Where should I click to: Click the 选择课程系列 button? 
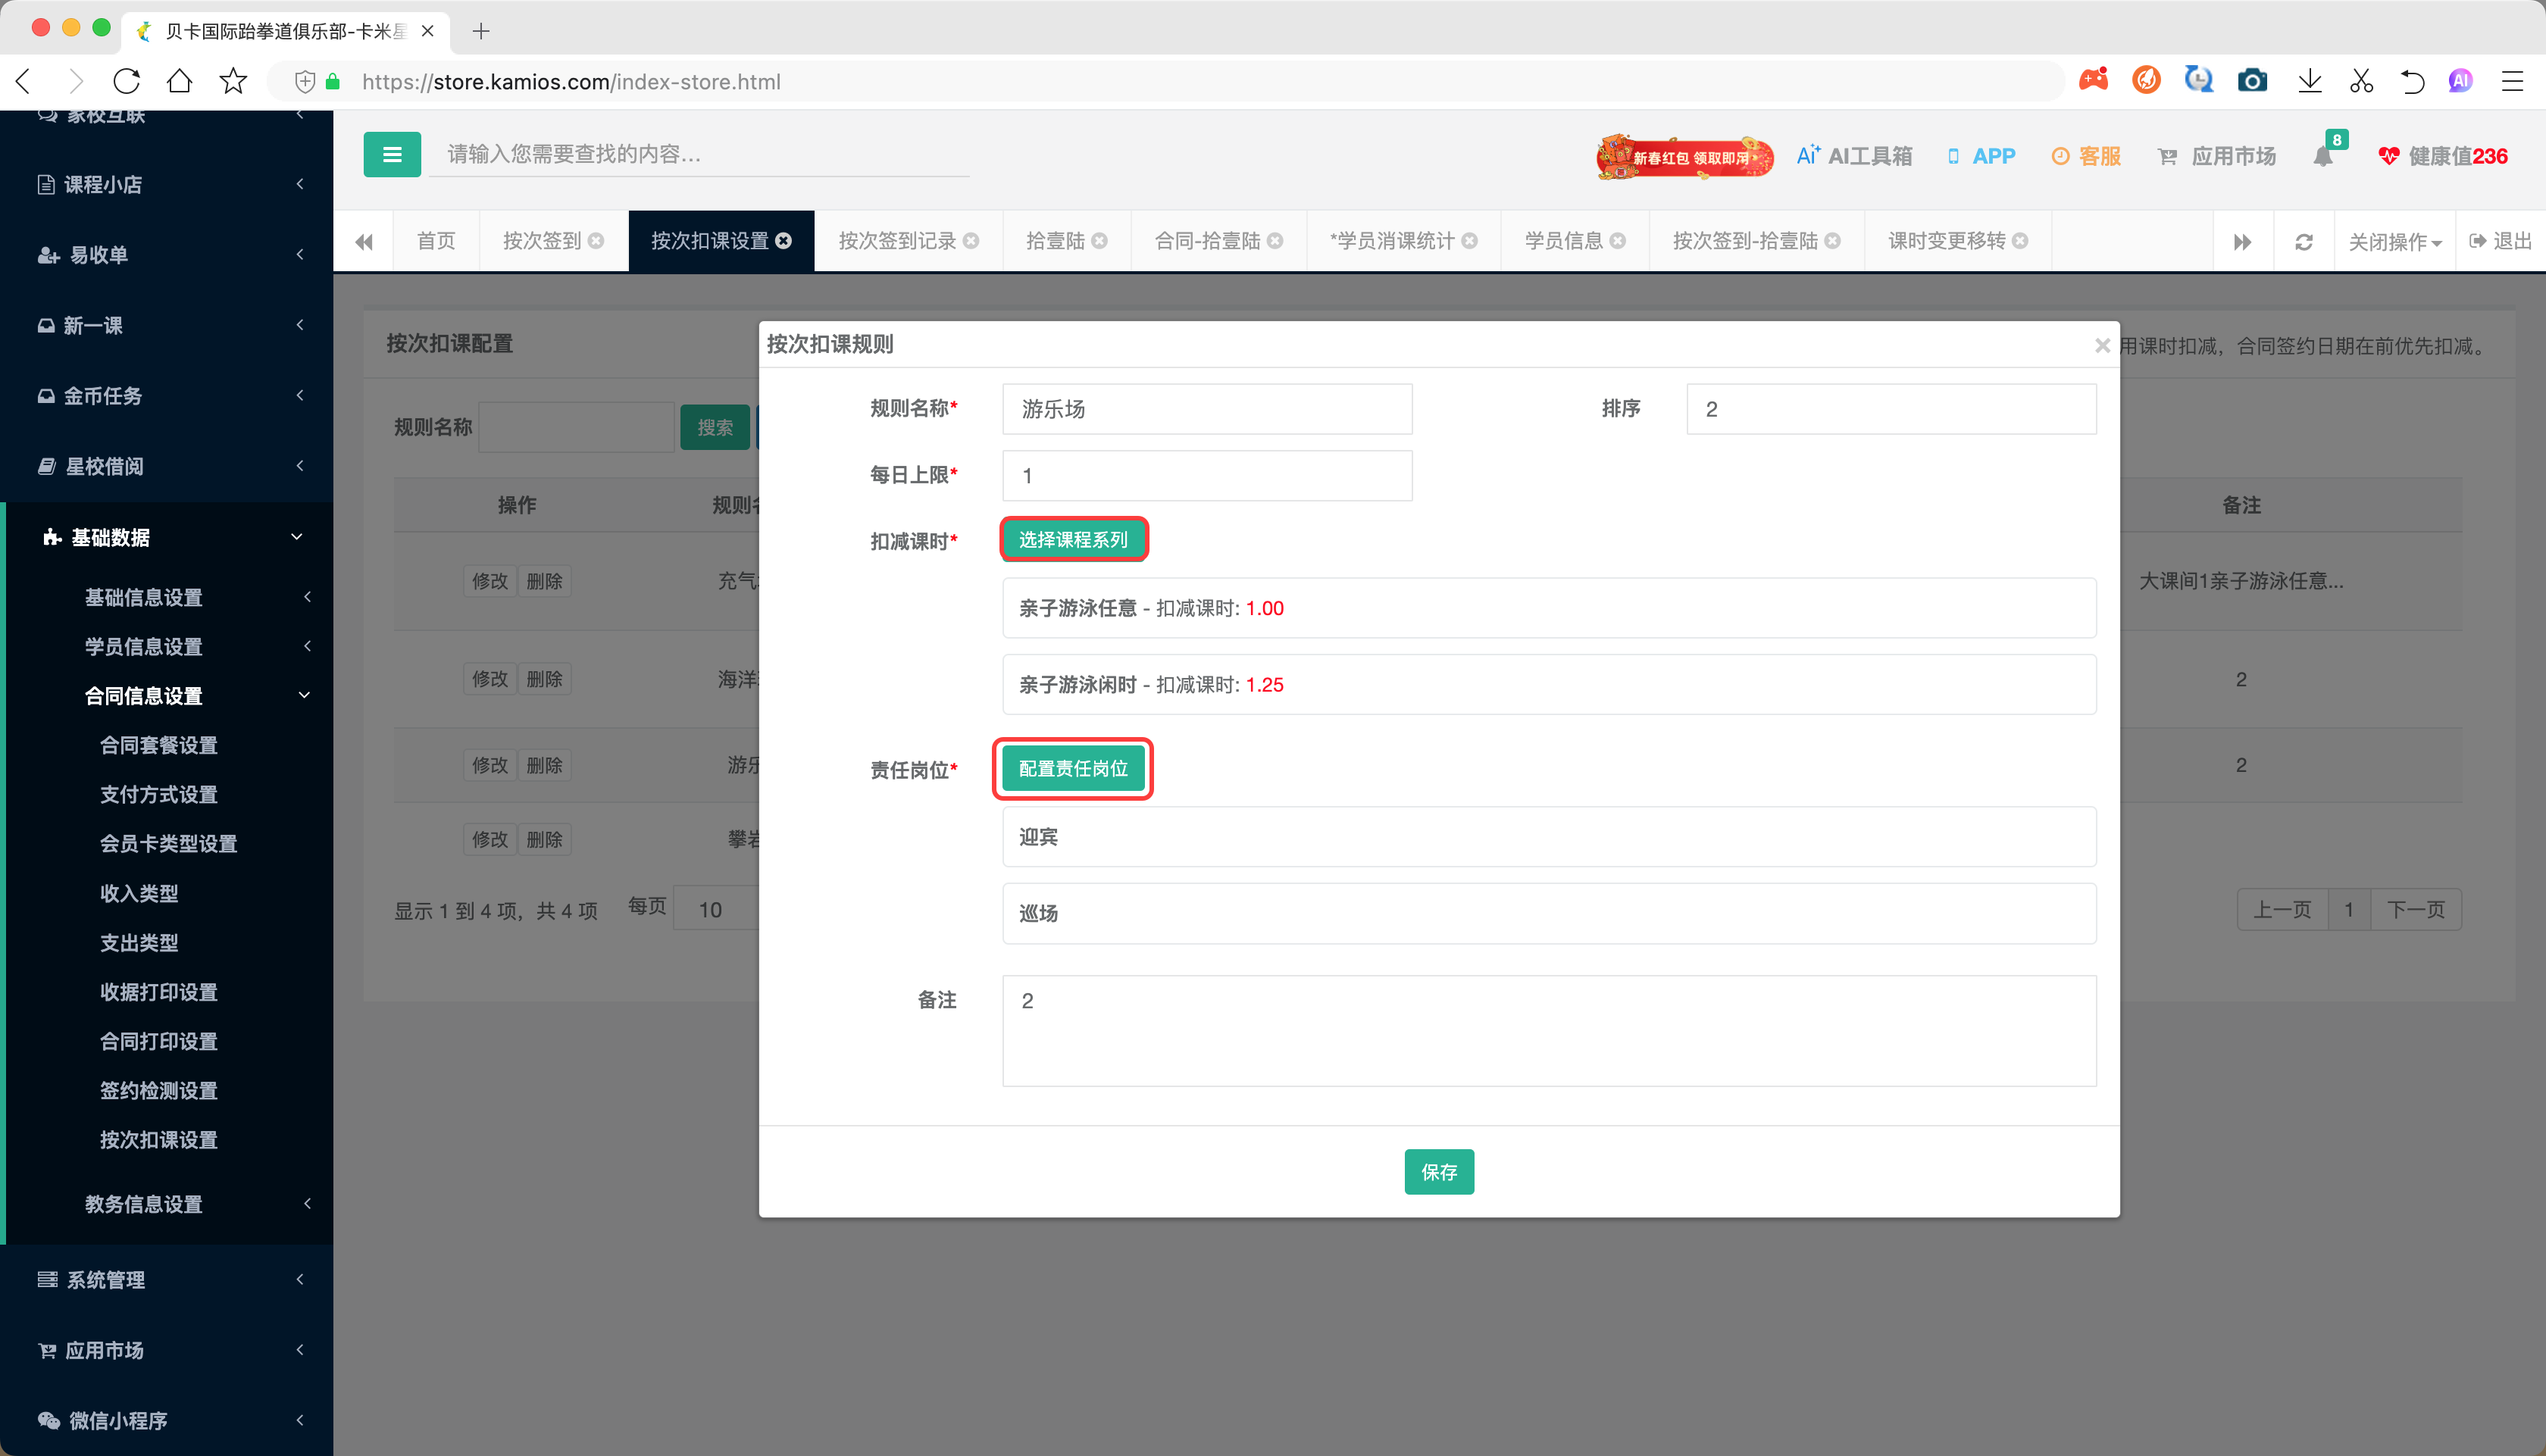click(1073, 540)
